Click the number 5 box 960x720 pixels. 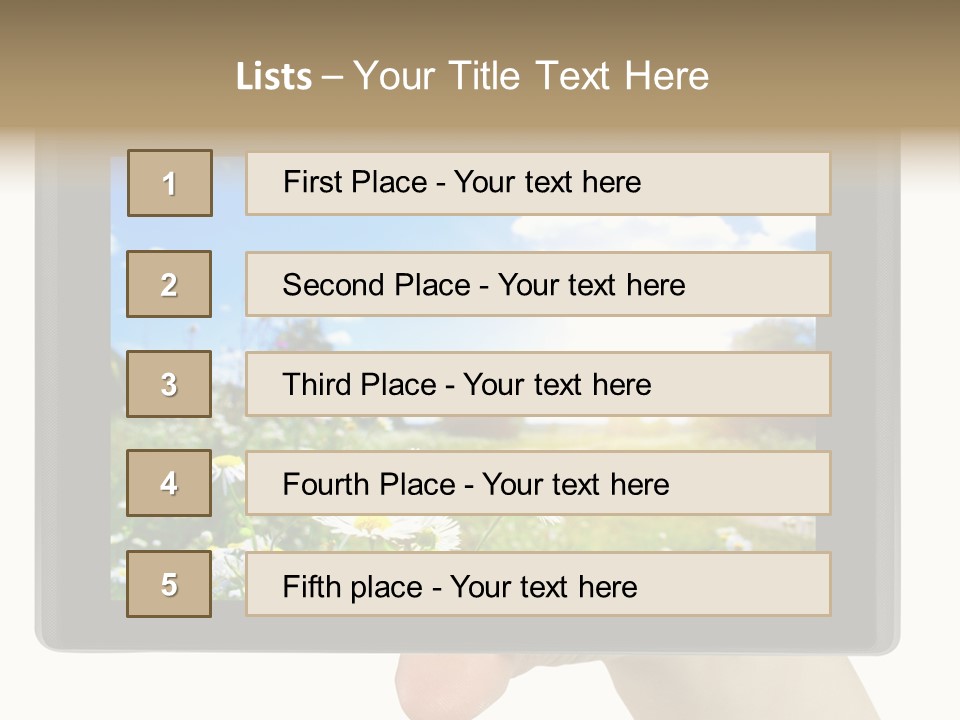(169, 584)
